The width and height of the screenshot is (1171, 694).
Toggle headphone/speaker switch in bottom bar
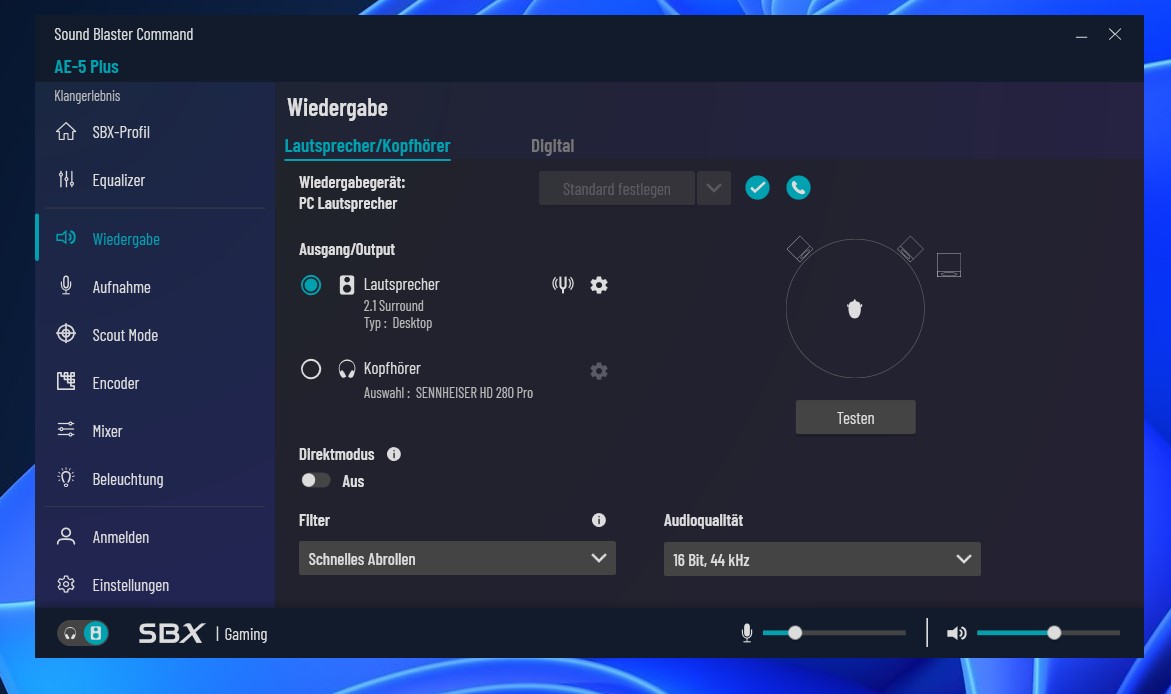coord(83,633)
